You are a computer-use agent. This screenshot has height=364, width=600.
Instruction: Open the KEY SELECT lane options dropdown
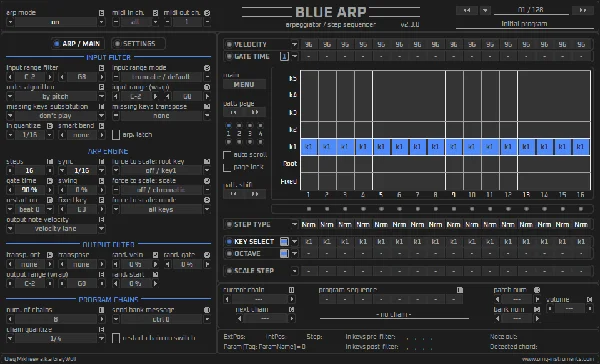[294, 242]
